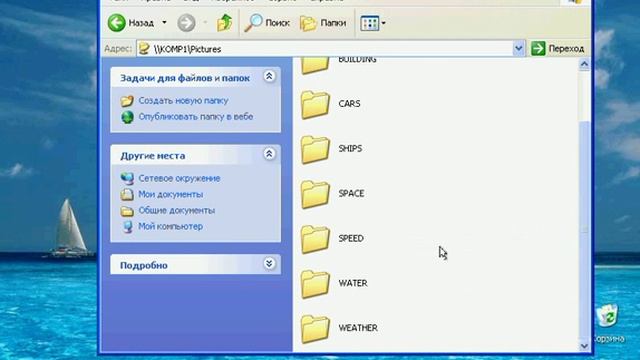The width and height of the screenshot is (640, 360).
Task: Open Мои документы link
Action: click(x=171, y=194)
